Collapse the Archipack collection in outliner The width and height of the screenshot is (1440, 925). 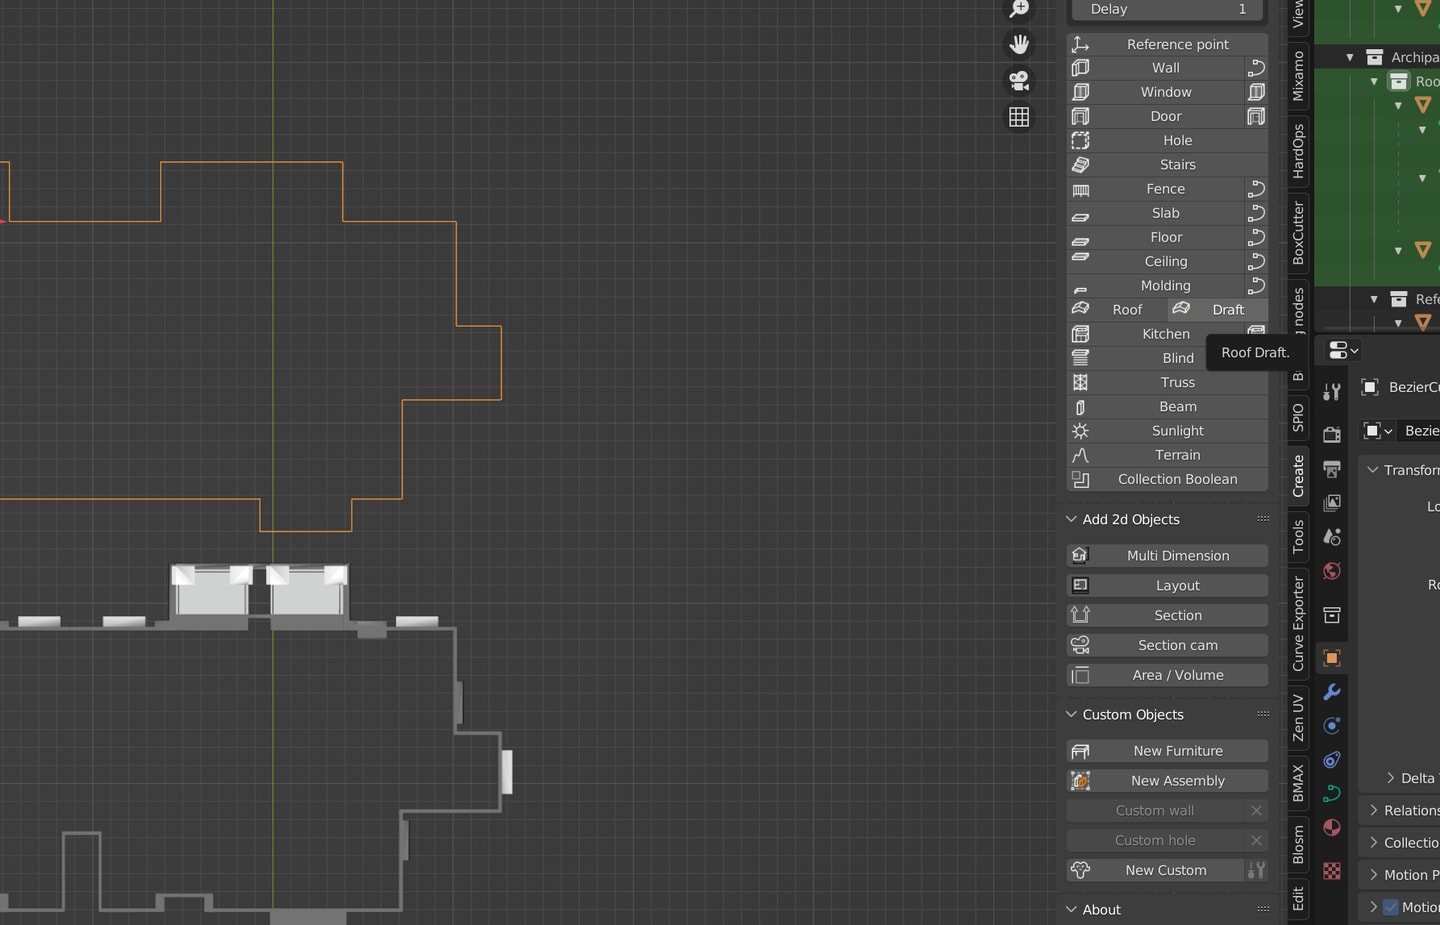click(1349, 57)
